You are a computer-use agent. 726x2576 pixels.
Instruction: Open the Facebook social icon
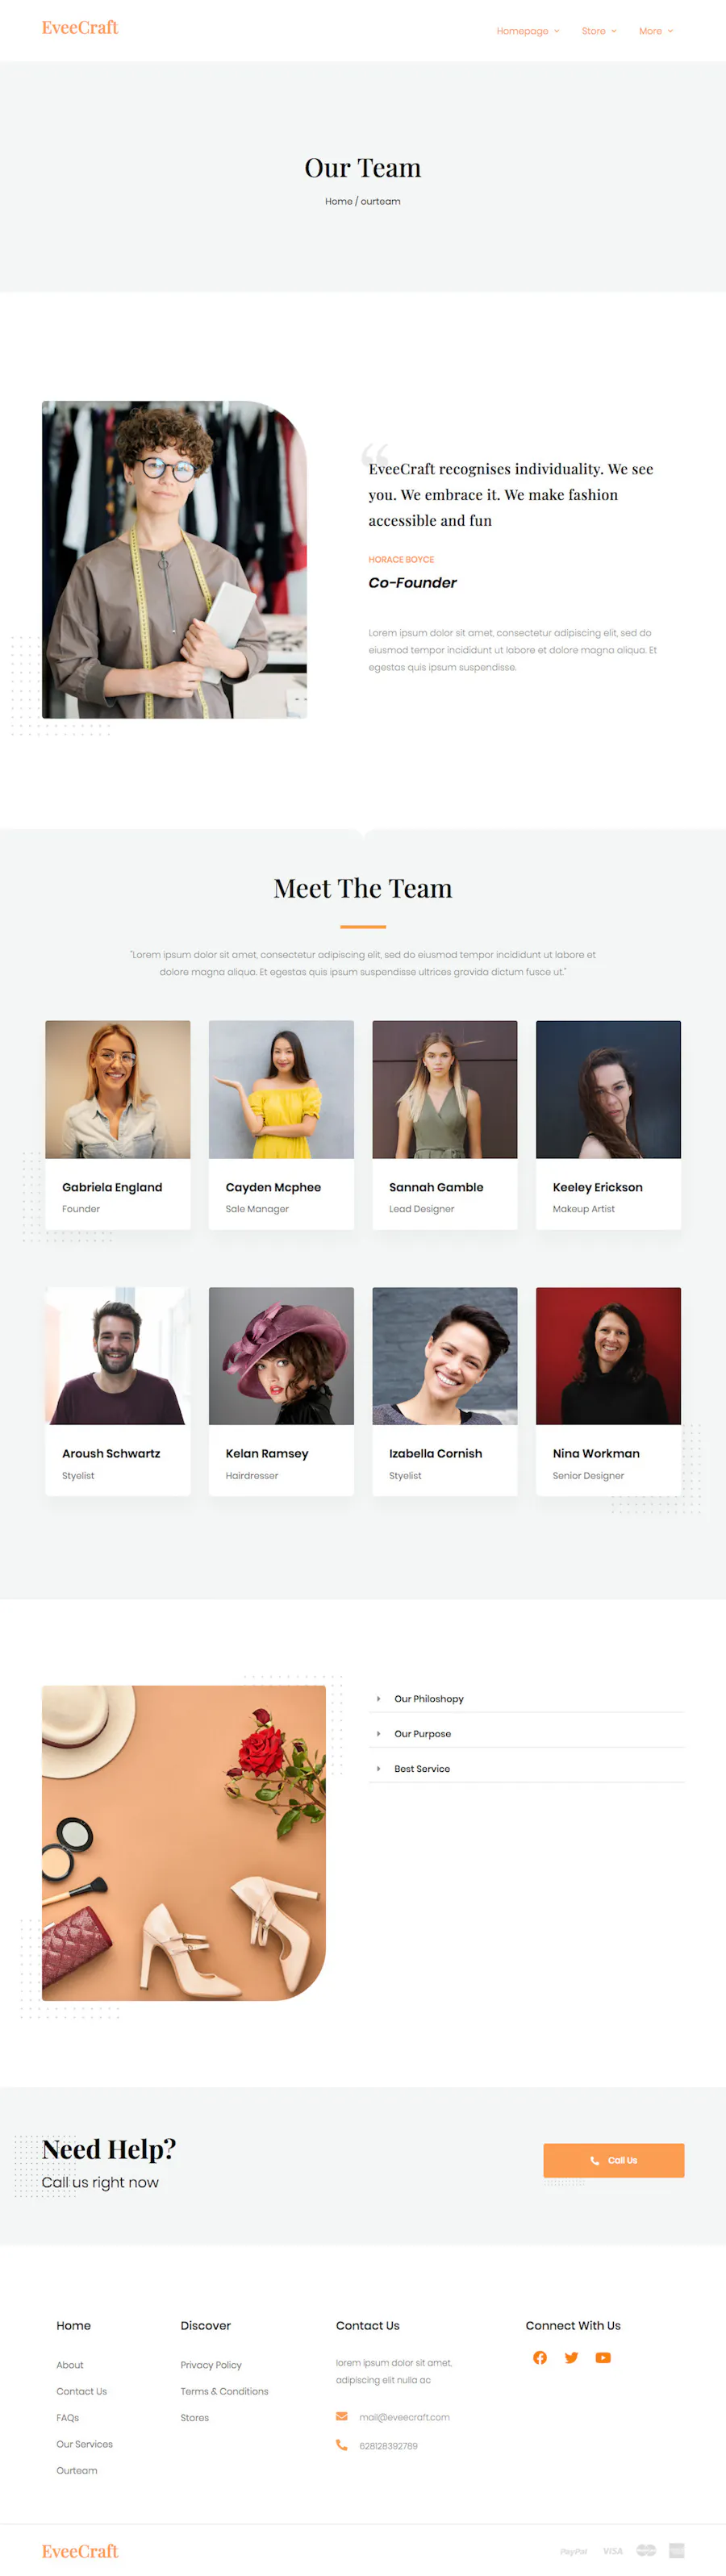tap(540, 2357)
